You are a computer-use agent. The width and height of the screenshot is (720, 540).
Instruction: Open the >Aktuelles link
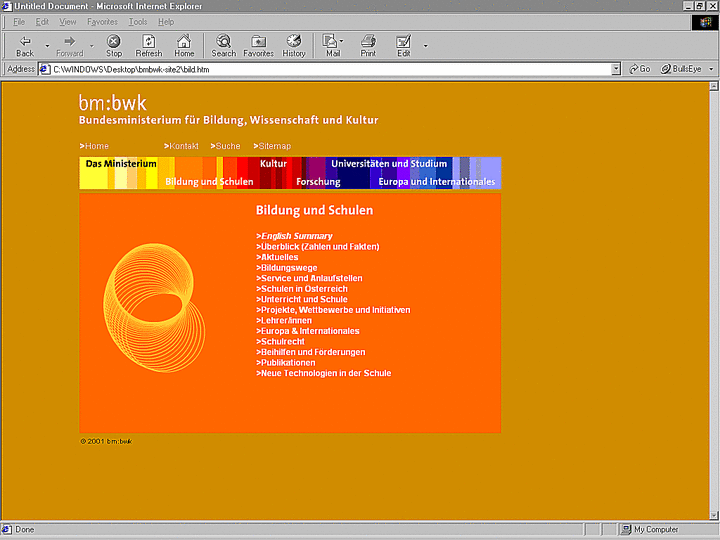pos(277,257)
